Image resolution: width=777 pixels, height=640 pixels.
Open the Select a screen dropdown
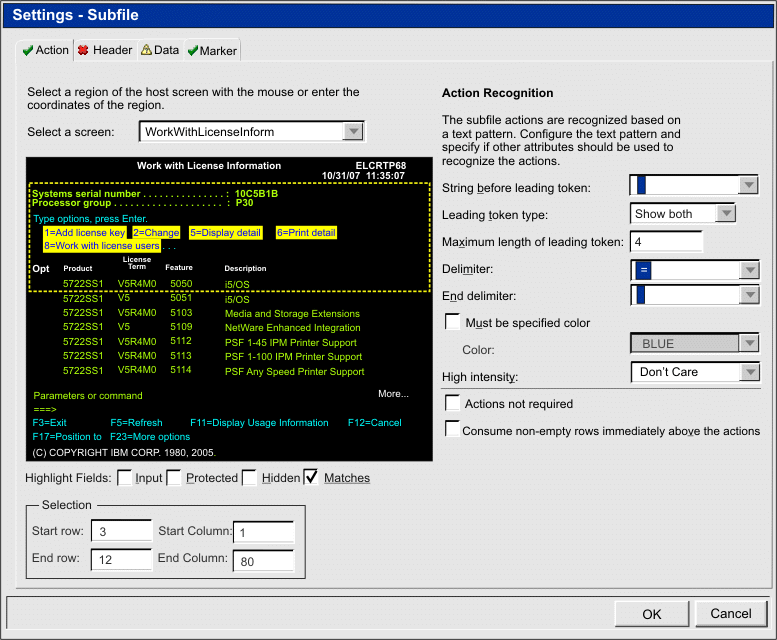pos(353,131)
